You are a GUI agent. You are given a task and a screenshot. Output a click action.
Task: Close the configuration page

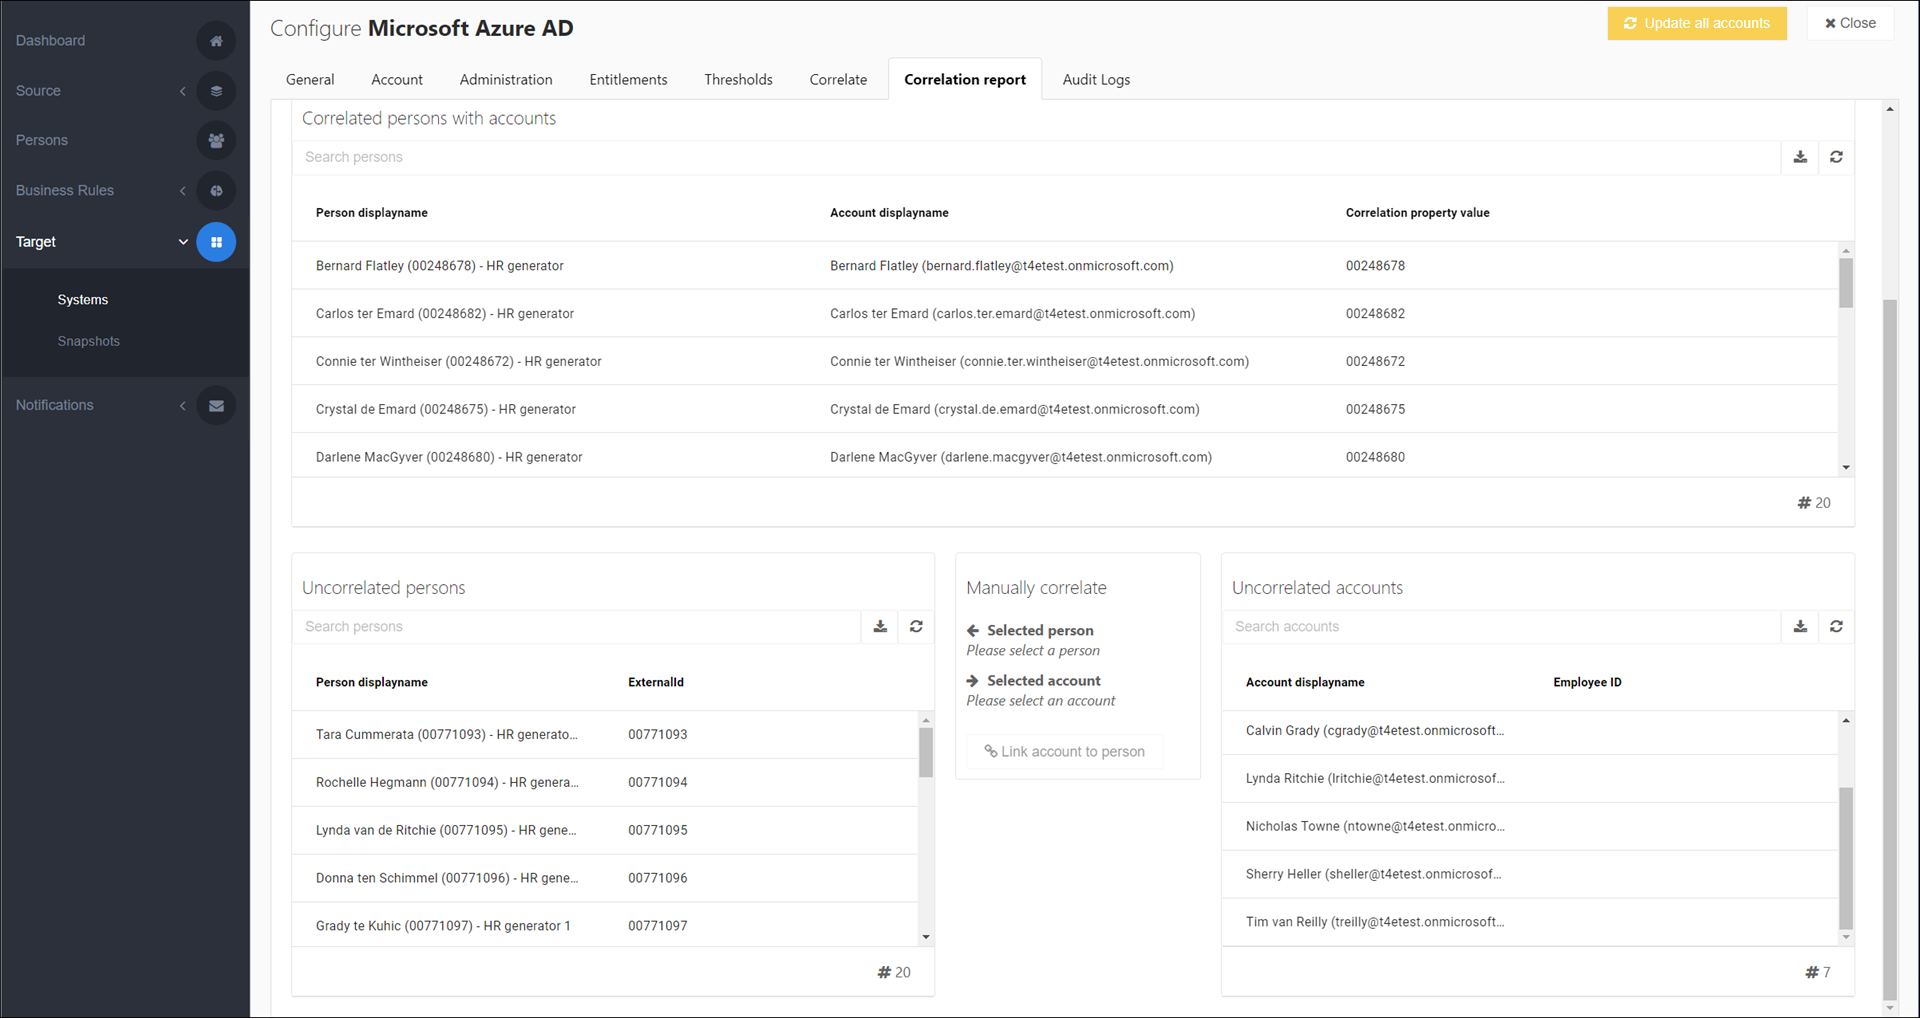pos(1850,23)
